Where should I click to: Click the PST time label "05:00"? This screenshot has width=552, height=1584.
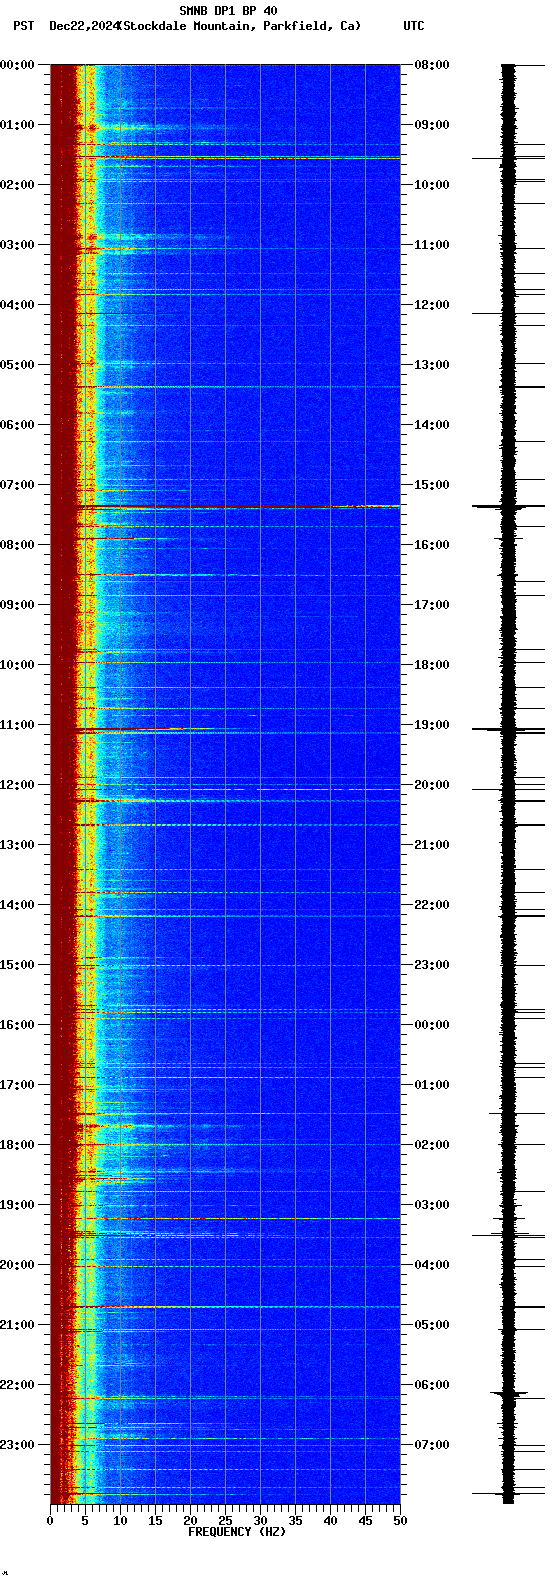point(17,365)
